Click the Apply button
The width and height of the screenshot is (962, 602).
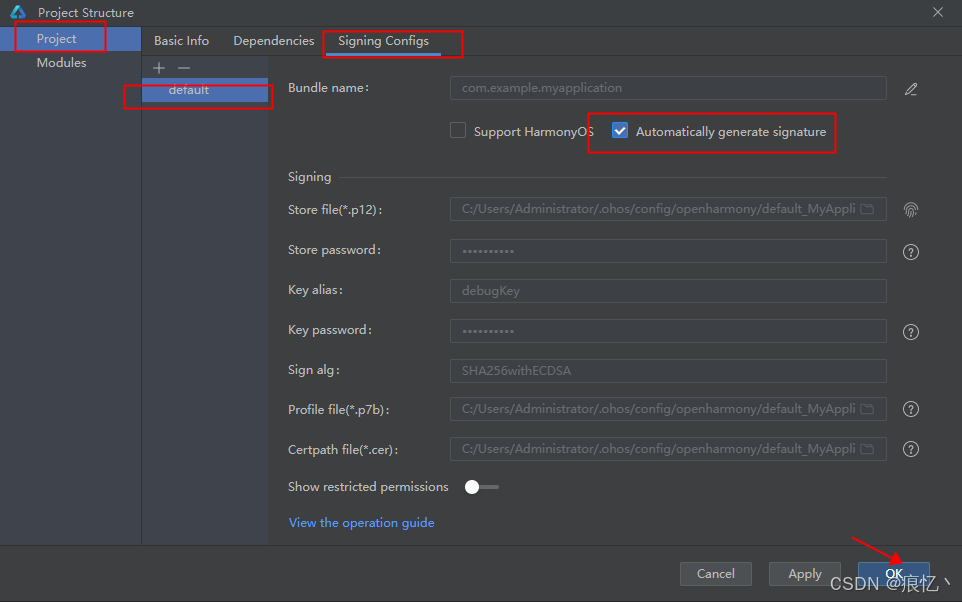804,573
